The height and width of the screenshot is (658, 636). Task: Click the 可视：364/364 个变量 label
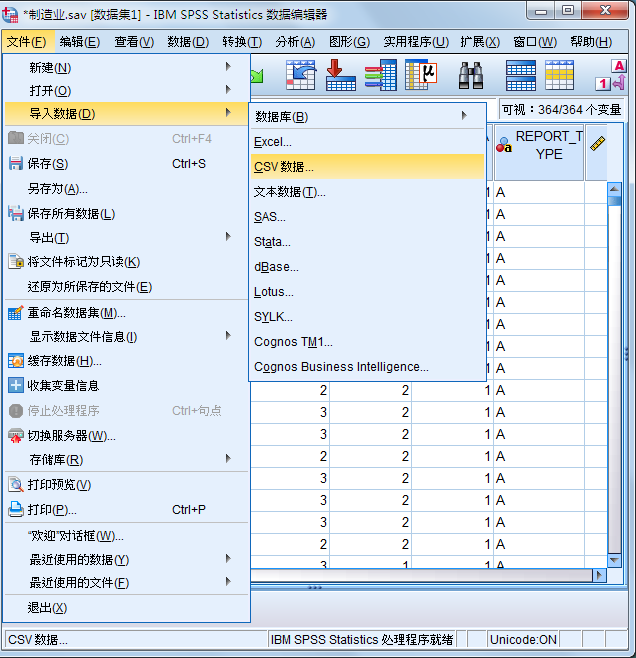tap(561, 110)
